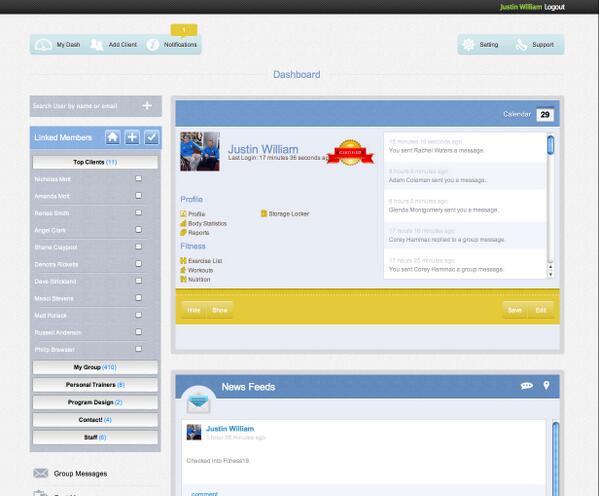Tick the checkbox for Amanda Mott

coord(139,196)
